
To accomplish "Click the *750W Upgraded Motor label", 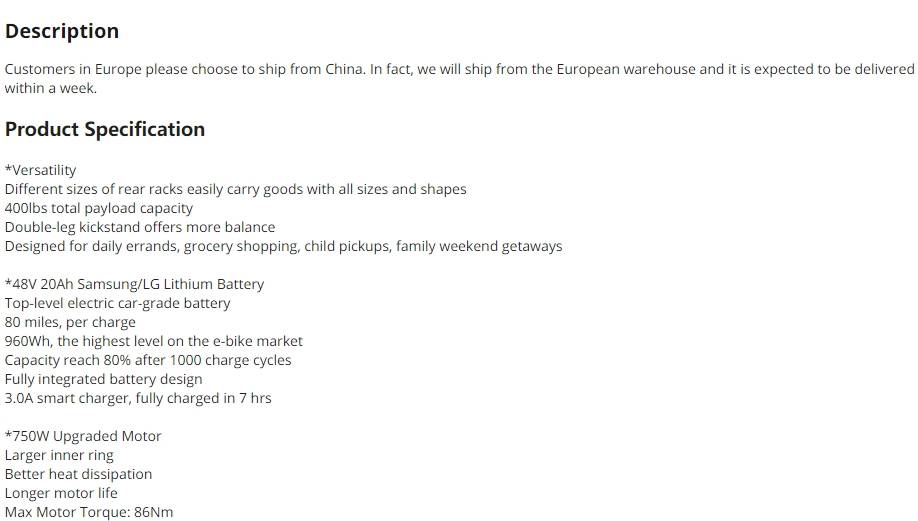I will pyautogui.click(x=83, y=436).
